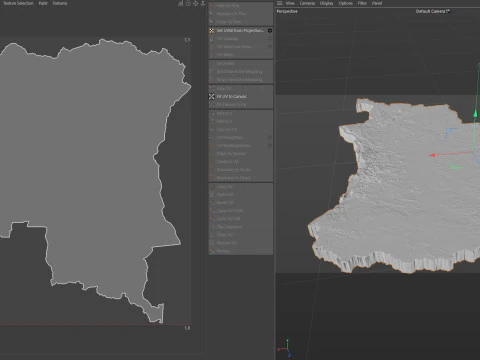Open the Panel menu in viewport
This screenshot has width=480, height=360.
(377, 3)
